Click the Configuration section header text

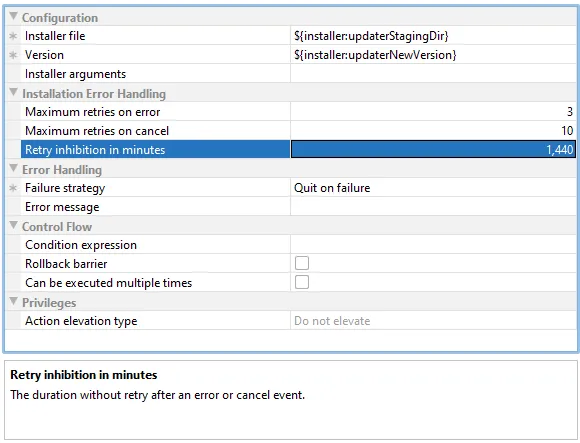point(60,18)
